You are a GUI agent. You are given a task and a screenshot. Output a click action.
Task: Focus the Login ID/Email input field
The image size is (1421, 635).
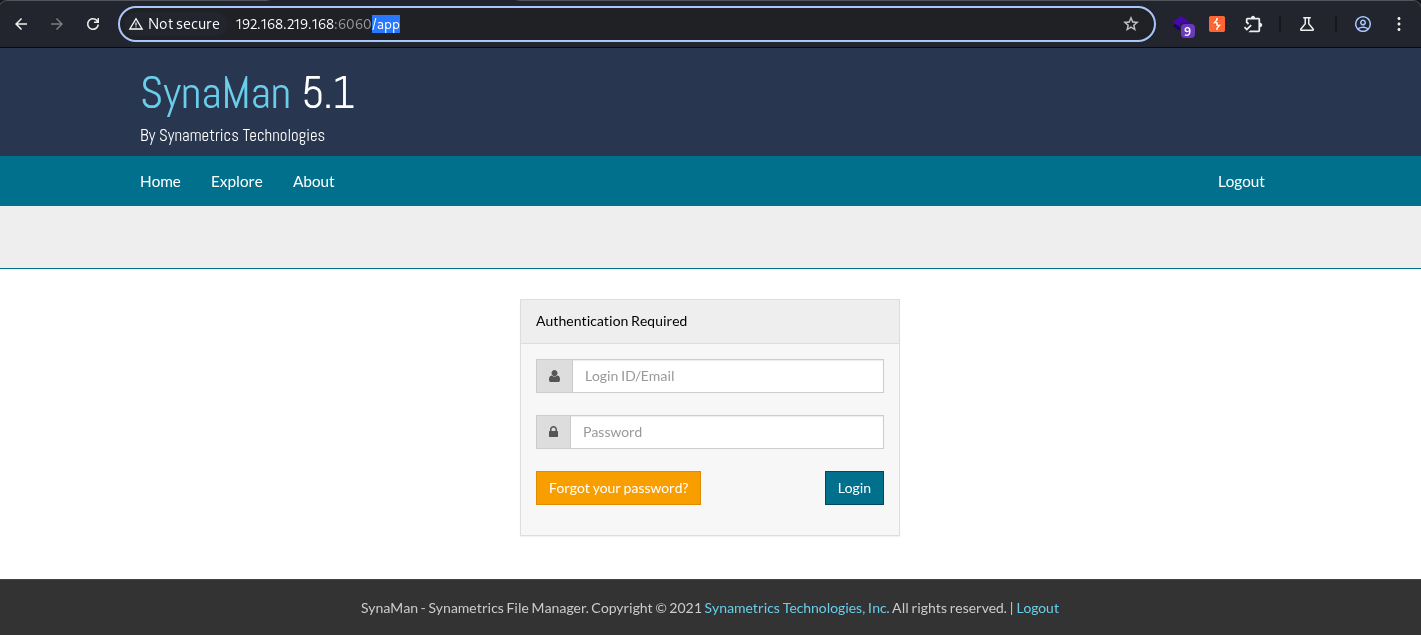[728, 376]
